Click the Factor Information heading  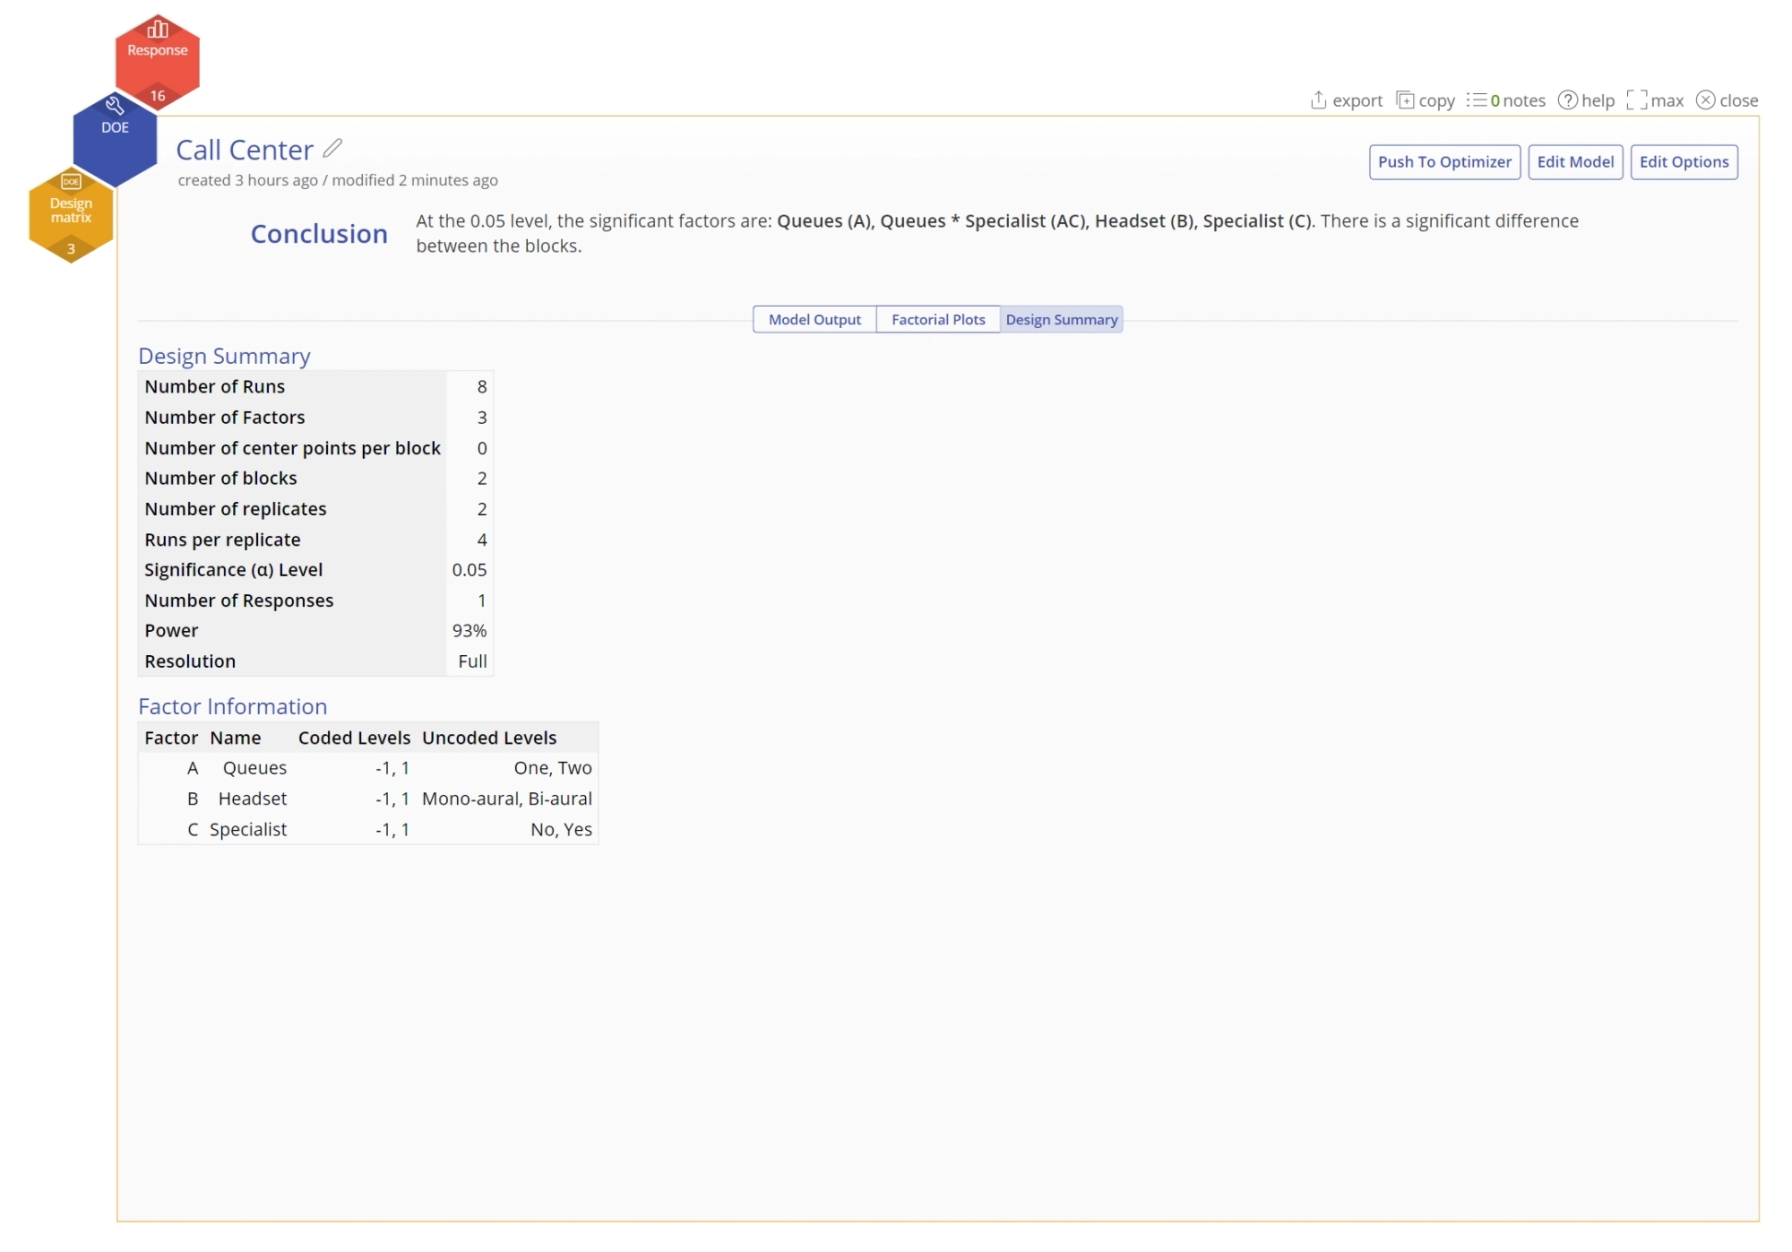(x=232, y=706)
